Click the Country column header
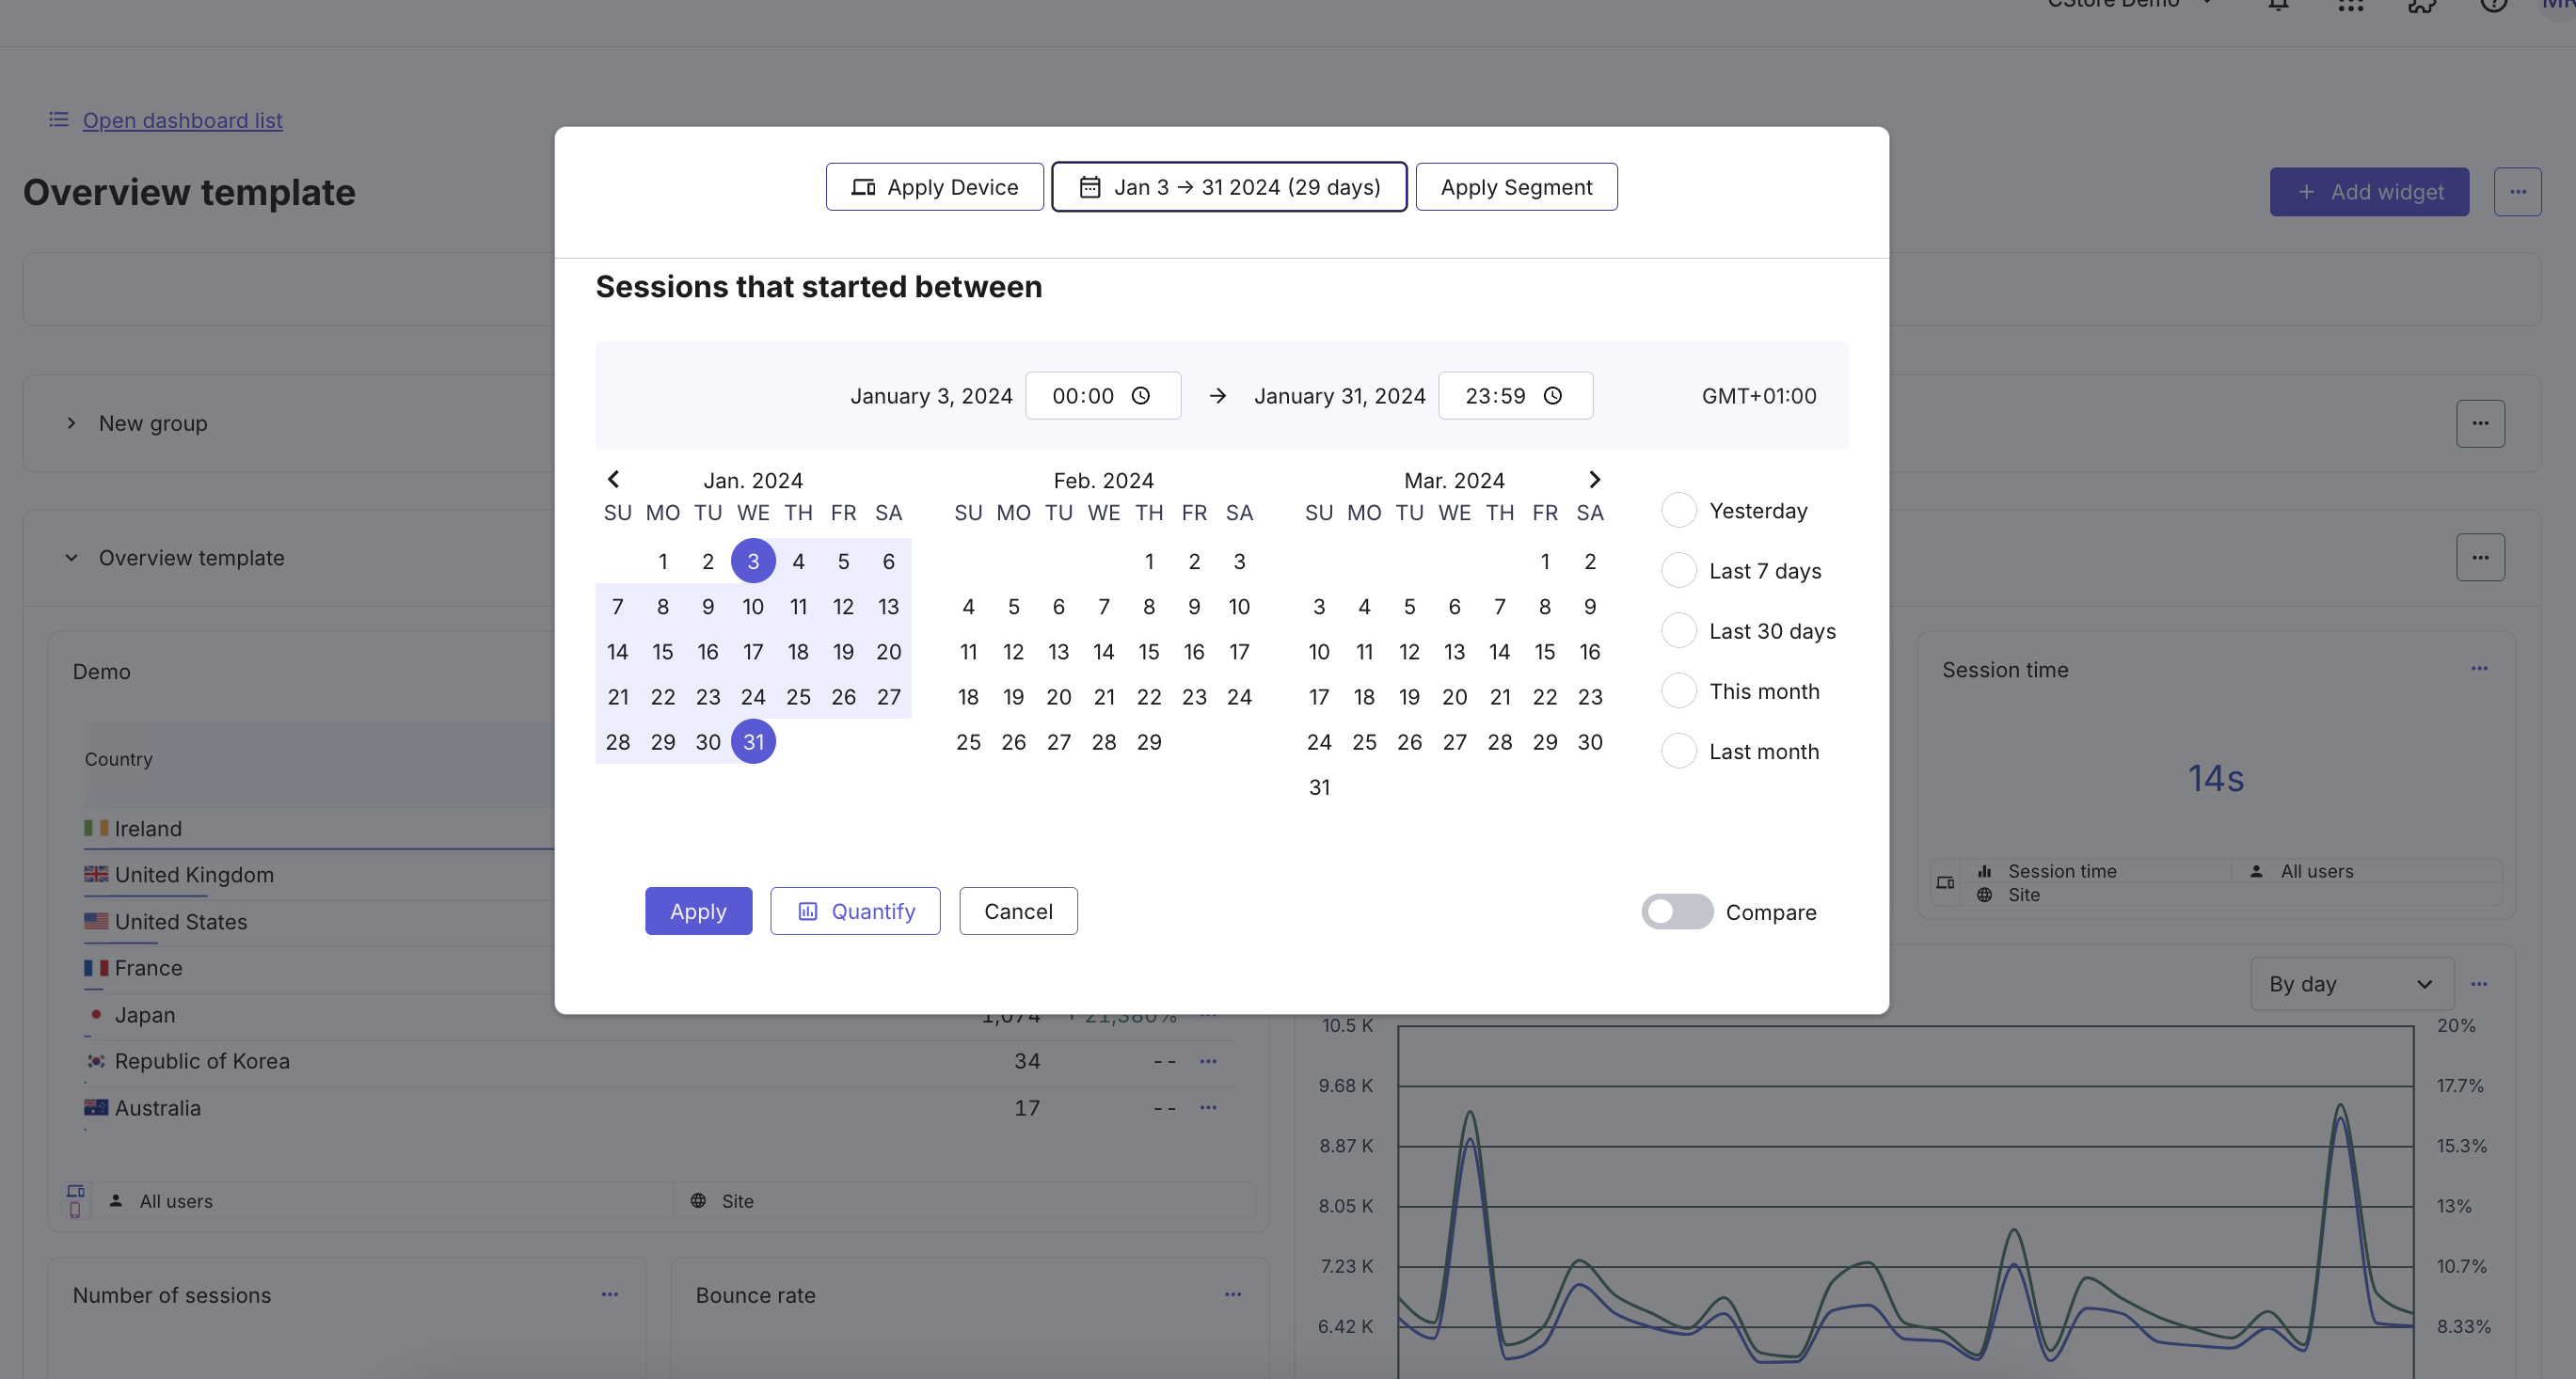This screenshot has width=2576, height=1379. click(119, 759)
